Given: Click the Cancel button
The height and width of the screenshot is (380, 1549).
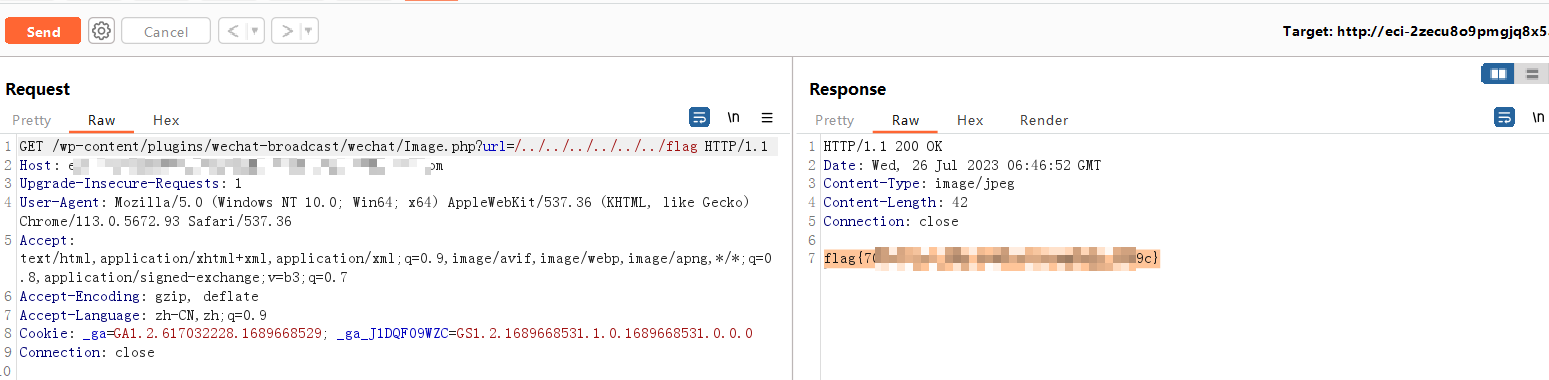Looking at the screenshot, I should coord(166,31).
